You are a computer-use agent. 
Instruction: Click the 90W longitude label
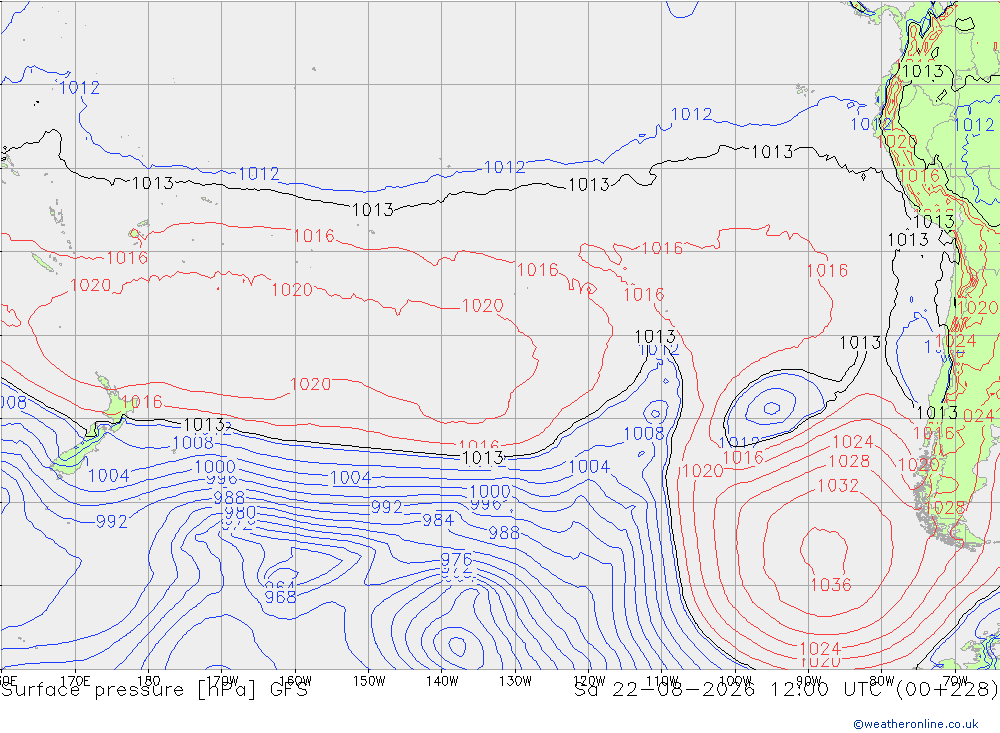[x=809, y=681]
